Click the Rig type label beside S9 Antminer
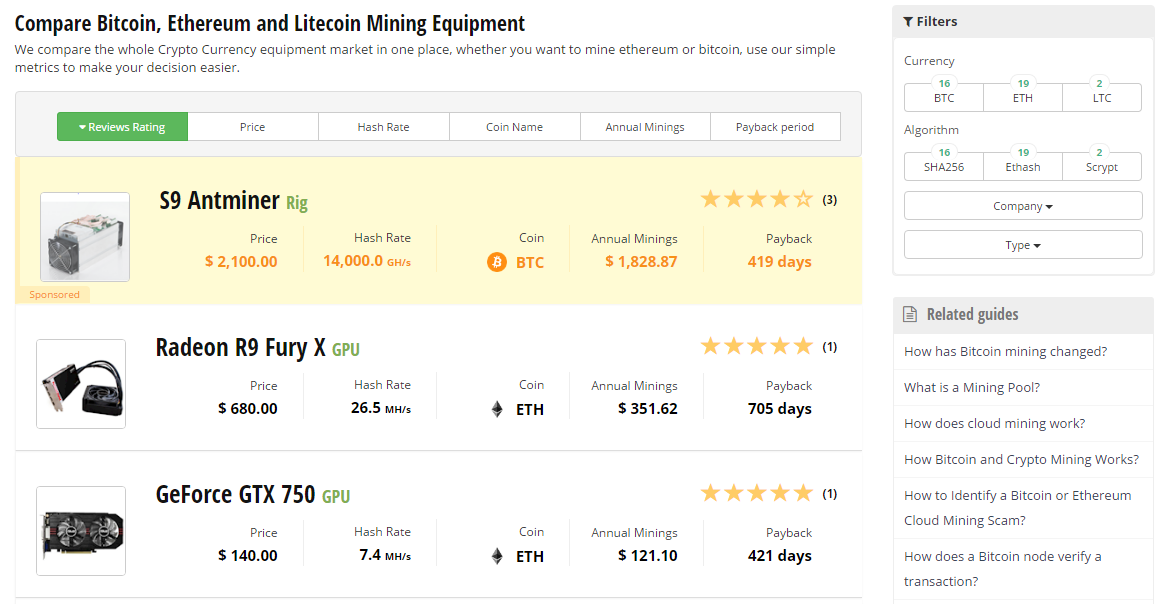The image size is (1167, 604). [x=297, y=203]
